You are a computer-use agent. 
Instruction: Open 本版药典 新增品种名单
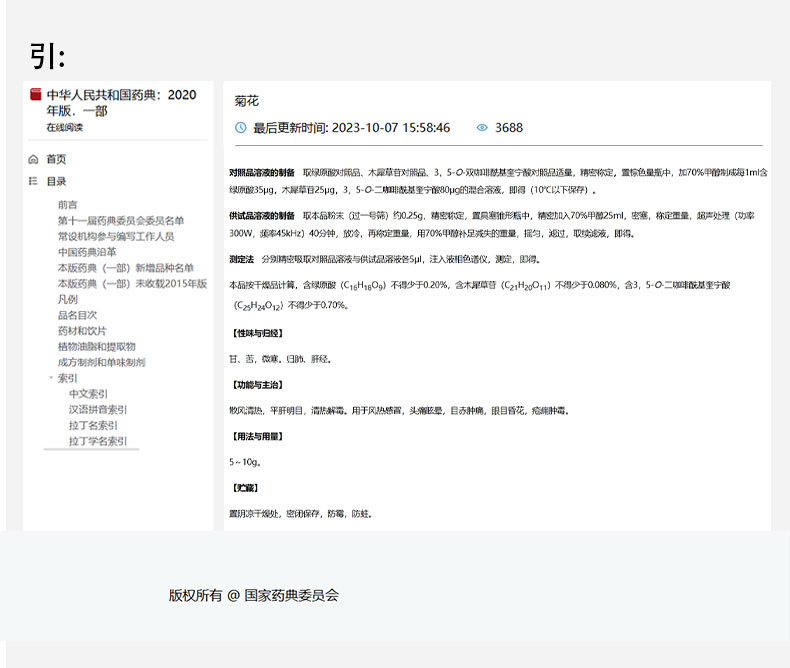pos(125,268)
